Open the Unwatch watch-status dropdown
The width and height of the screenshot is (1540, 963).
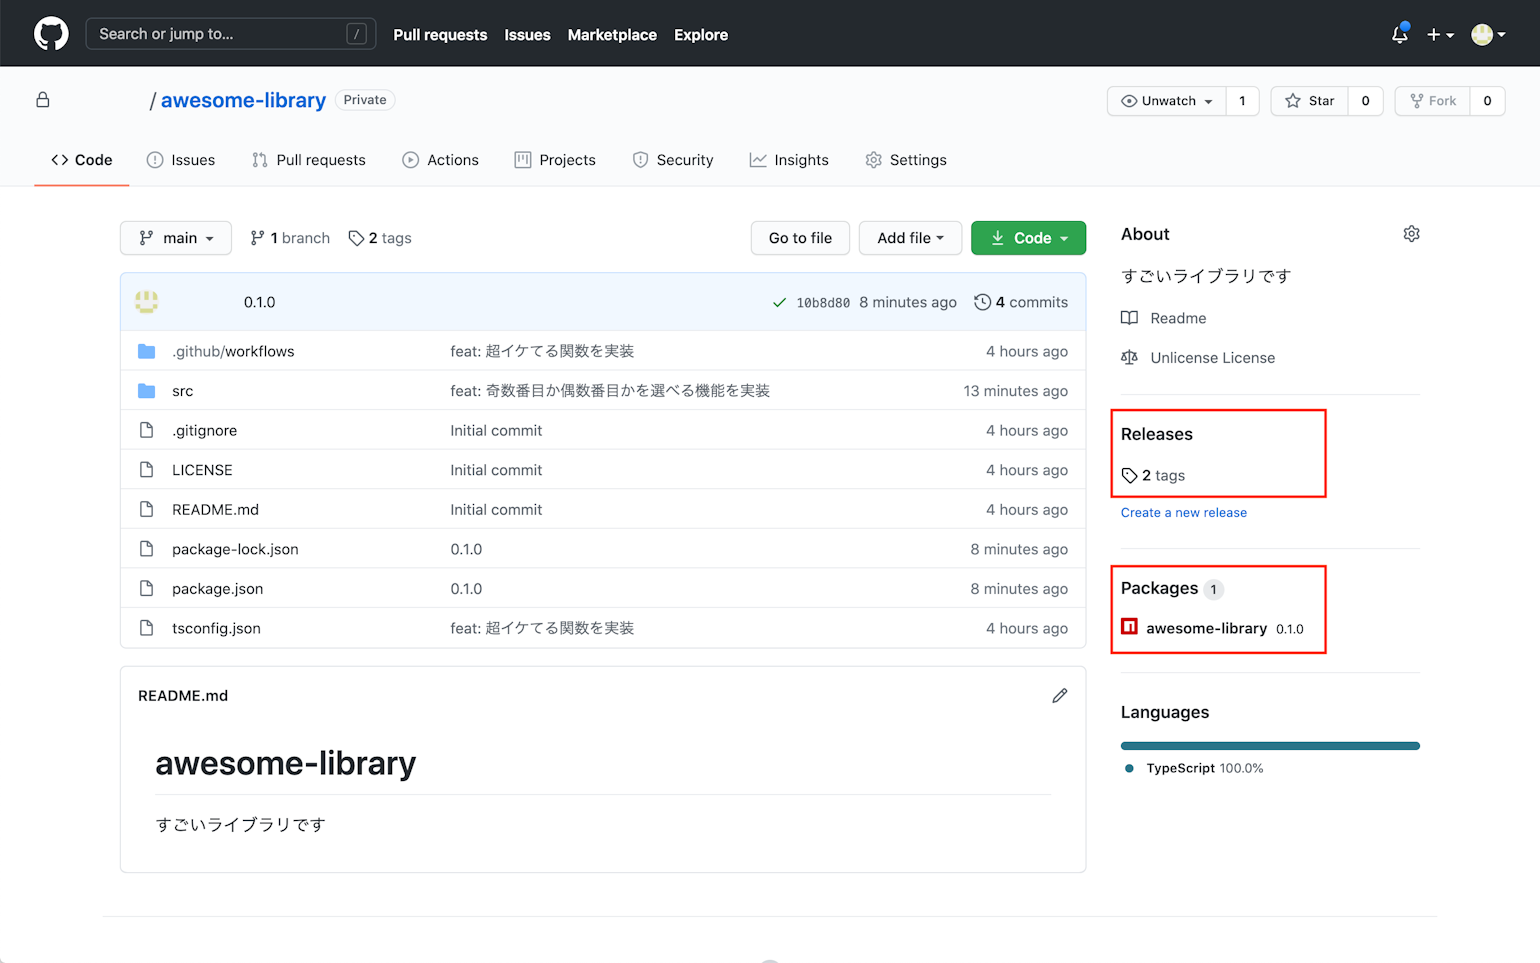click(x=1166, y=101)
